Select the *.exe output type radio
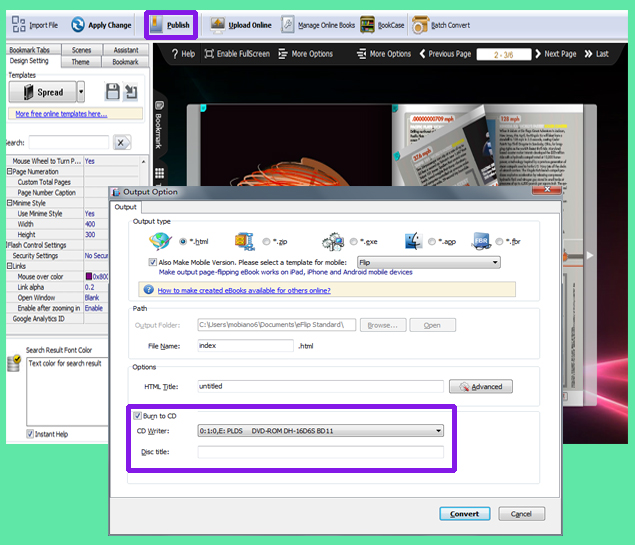 coord(354,241)
